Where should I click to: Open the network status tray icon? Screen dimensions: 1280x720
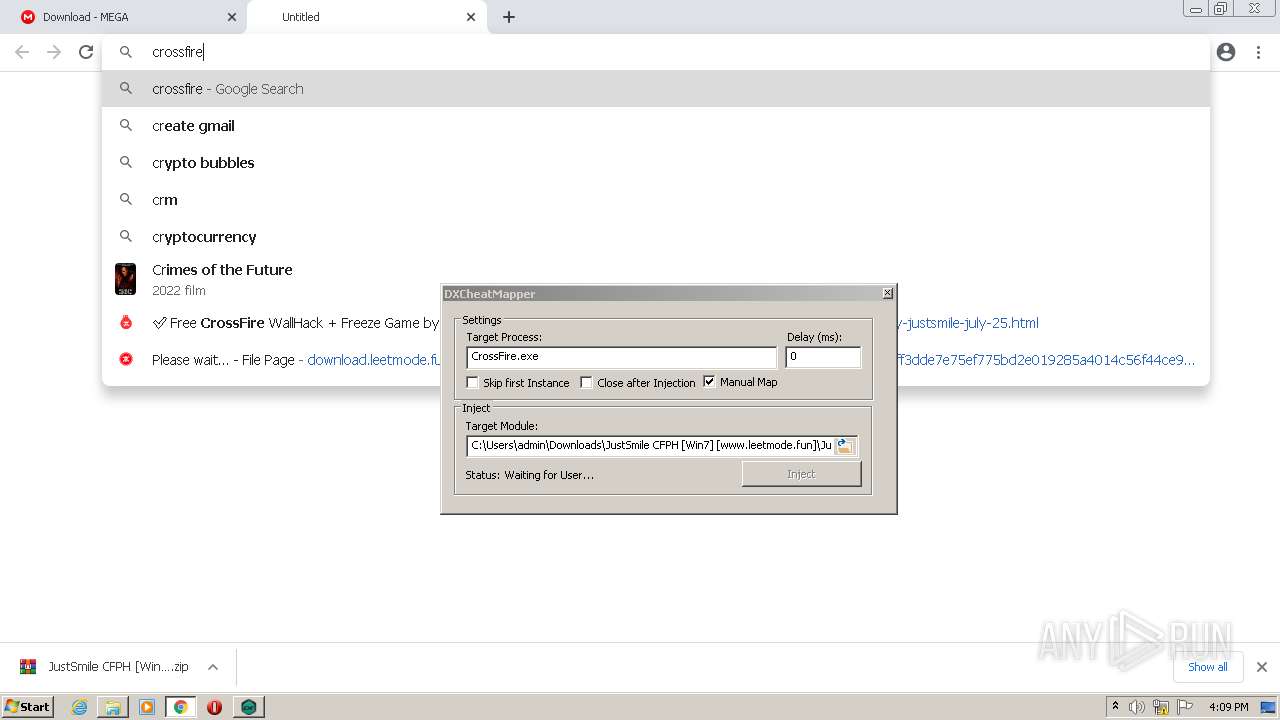tap(1161, 707)
